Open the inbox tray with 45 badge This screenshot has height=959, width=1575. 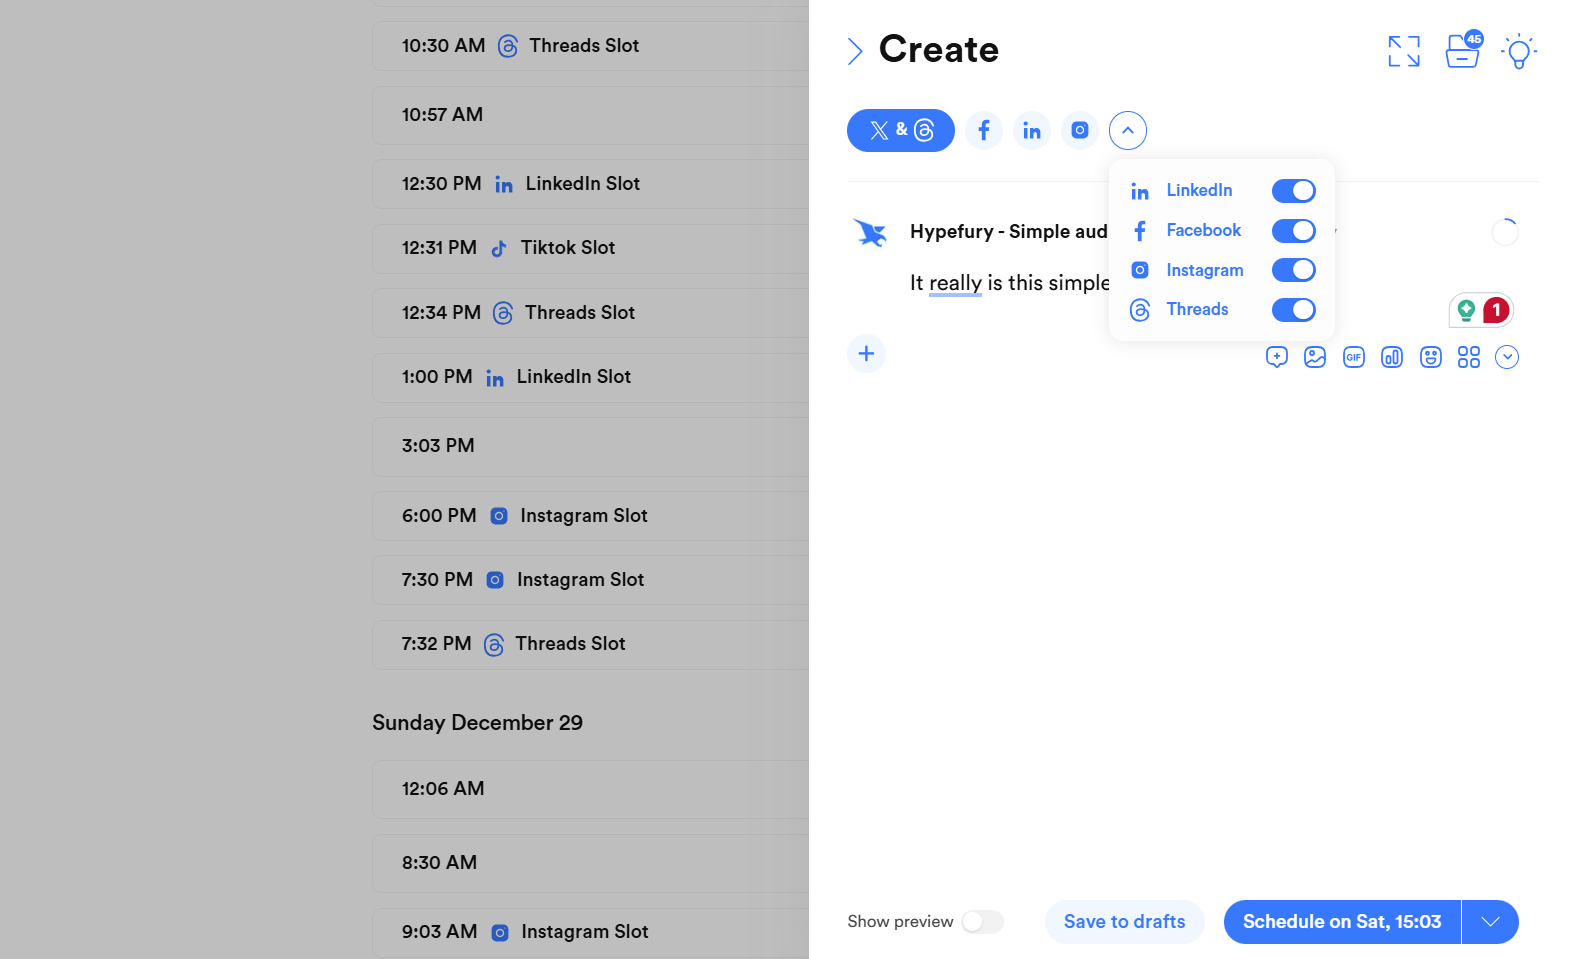pyautogui.click(x=1462, y=51)
